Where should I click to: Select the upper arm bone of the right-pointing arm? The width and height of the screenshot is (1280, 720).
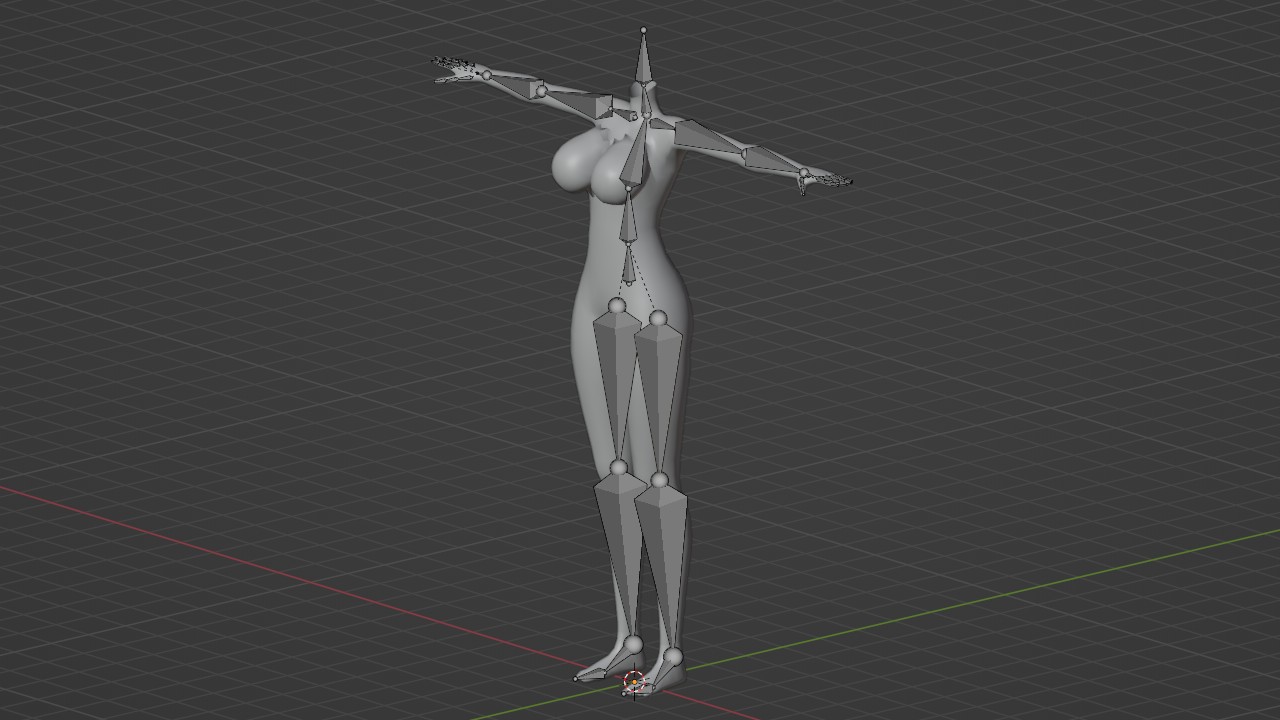708,136
